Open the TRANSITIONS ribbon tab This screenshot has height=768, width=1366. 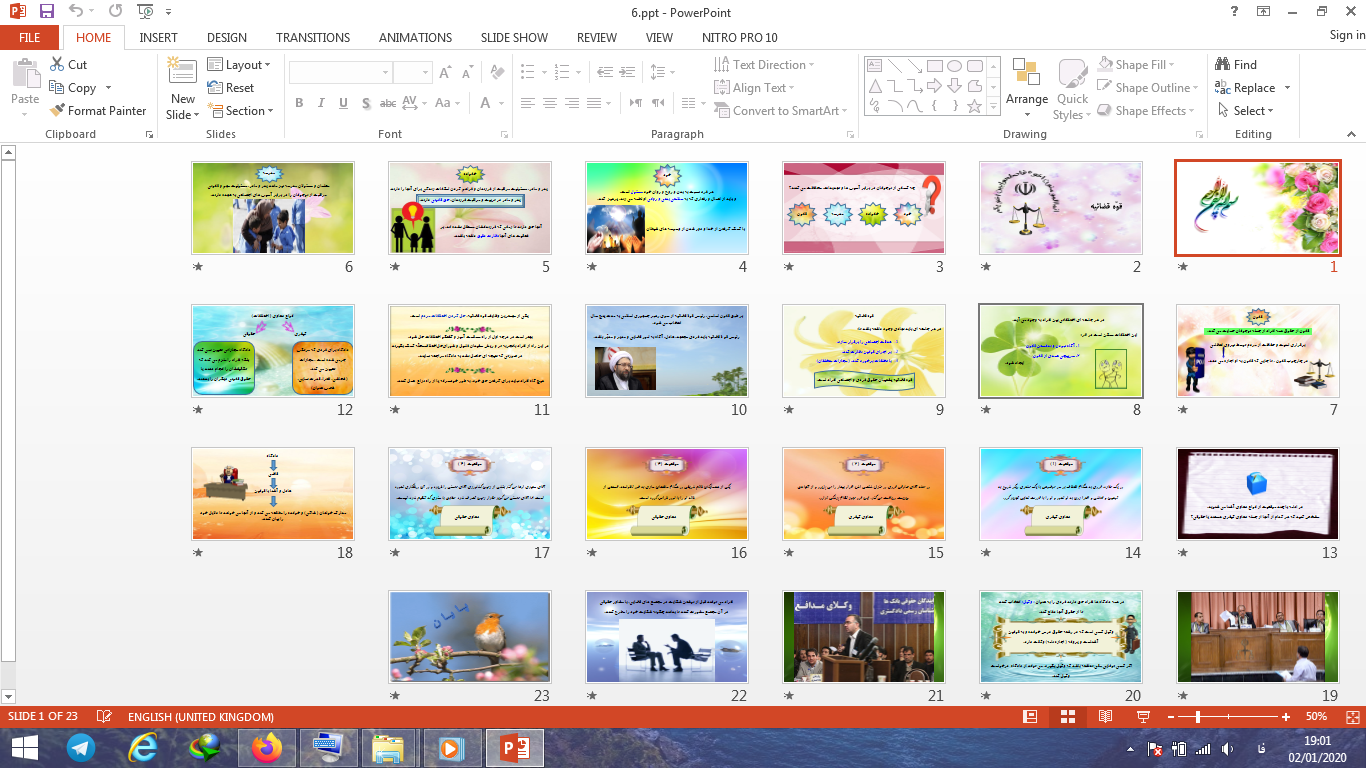coord(313,37)
